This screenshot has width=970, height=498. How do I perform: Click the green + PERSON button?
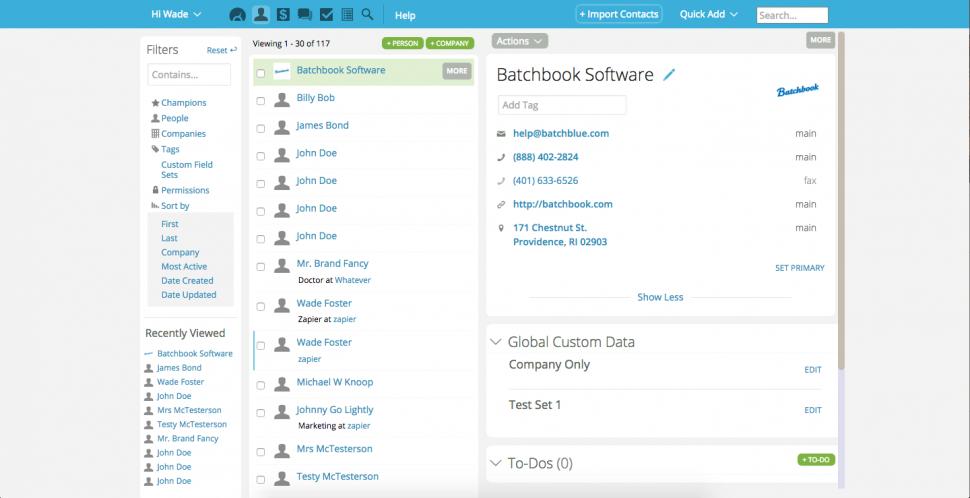[403, 43]
